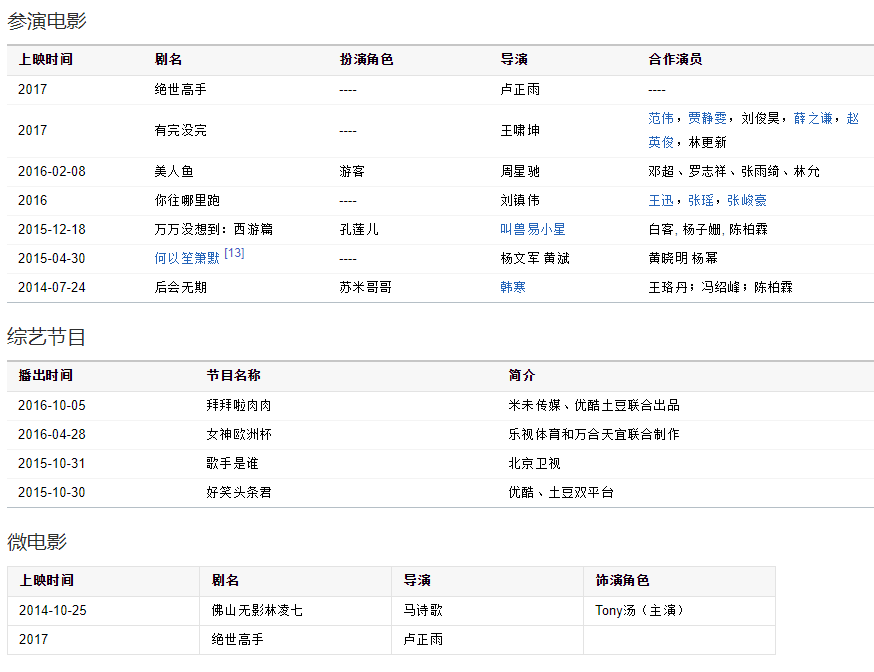Click the 上映时间 header in 参演电影 table
Image resolution: width=874 pixels, height=672 pixels.
click(46, 60)
